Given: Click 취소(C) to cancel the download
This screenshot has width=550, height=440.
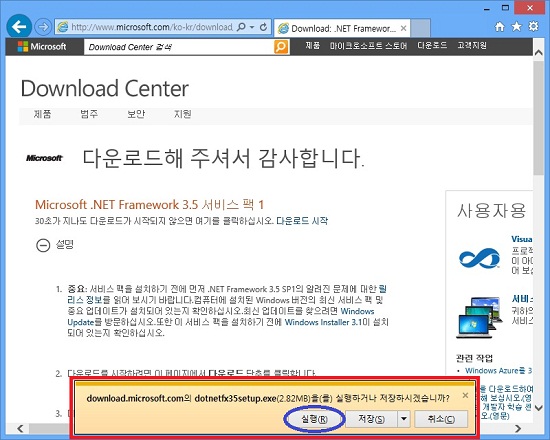Looking at the screenshot, I should (441, 419).
